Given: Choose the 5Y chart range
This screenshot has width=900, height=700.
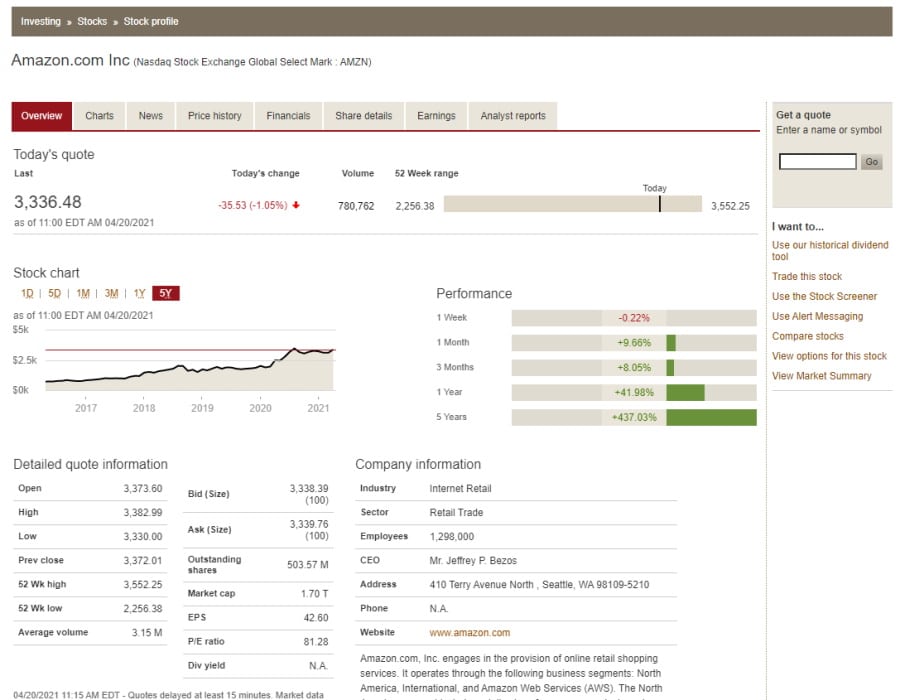Looking at the screenshot, I should click(167, 294).
